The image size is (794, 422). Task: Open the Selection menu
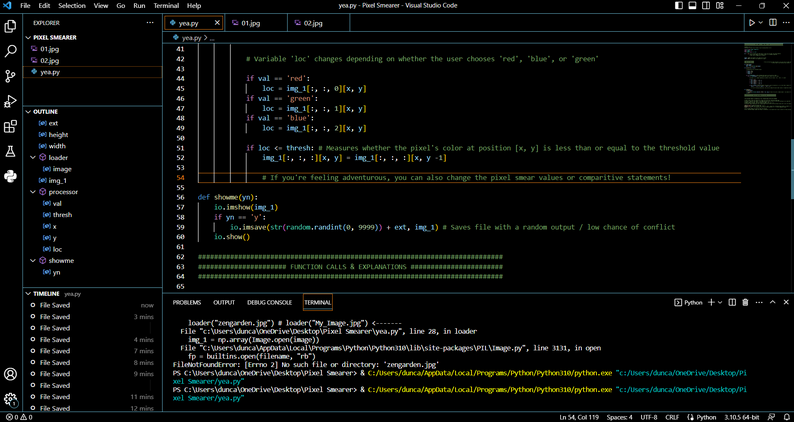tap(72, 6)
